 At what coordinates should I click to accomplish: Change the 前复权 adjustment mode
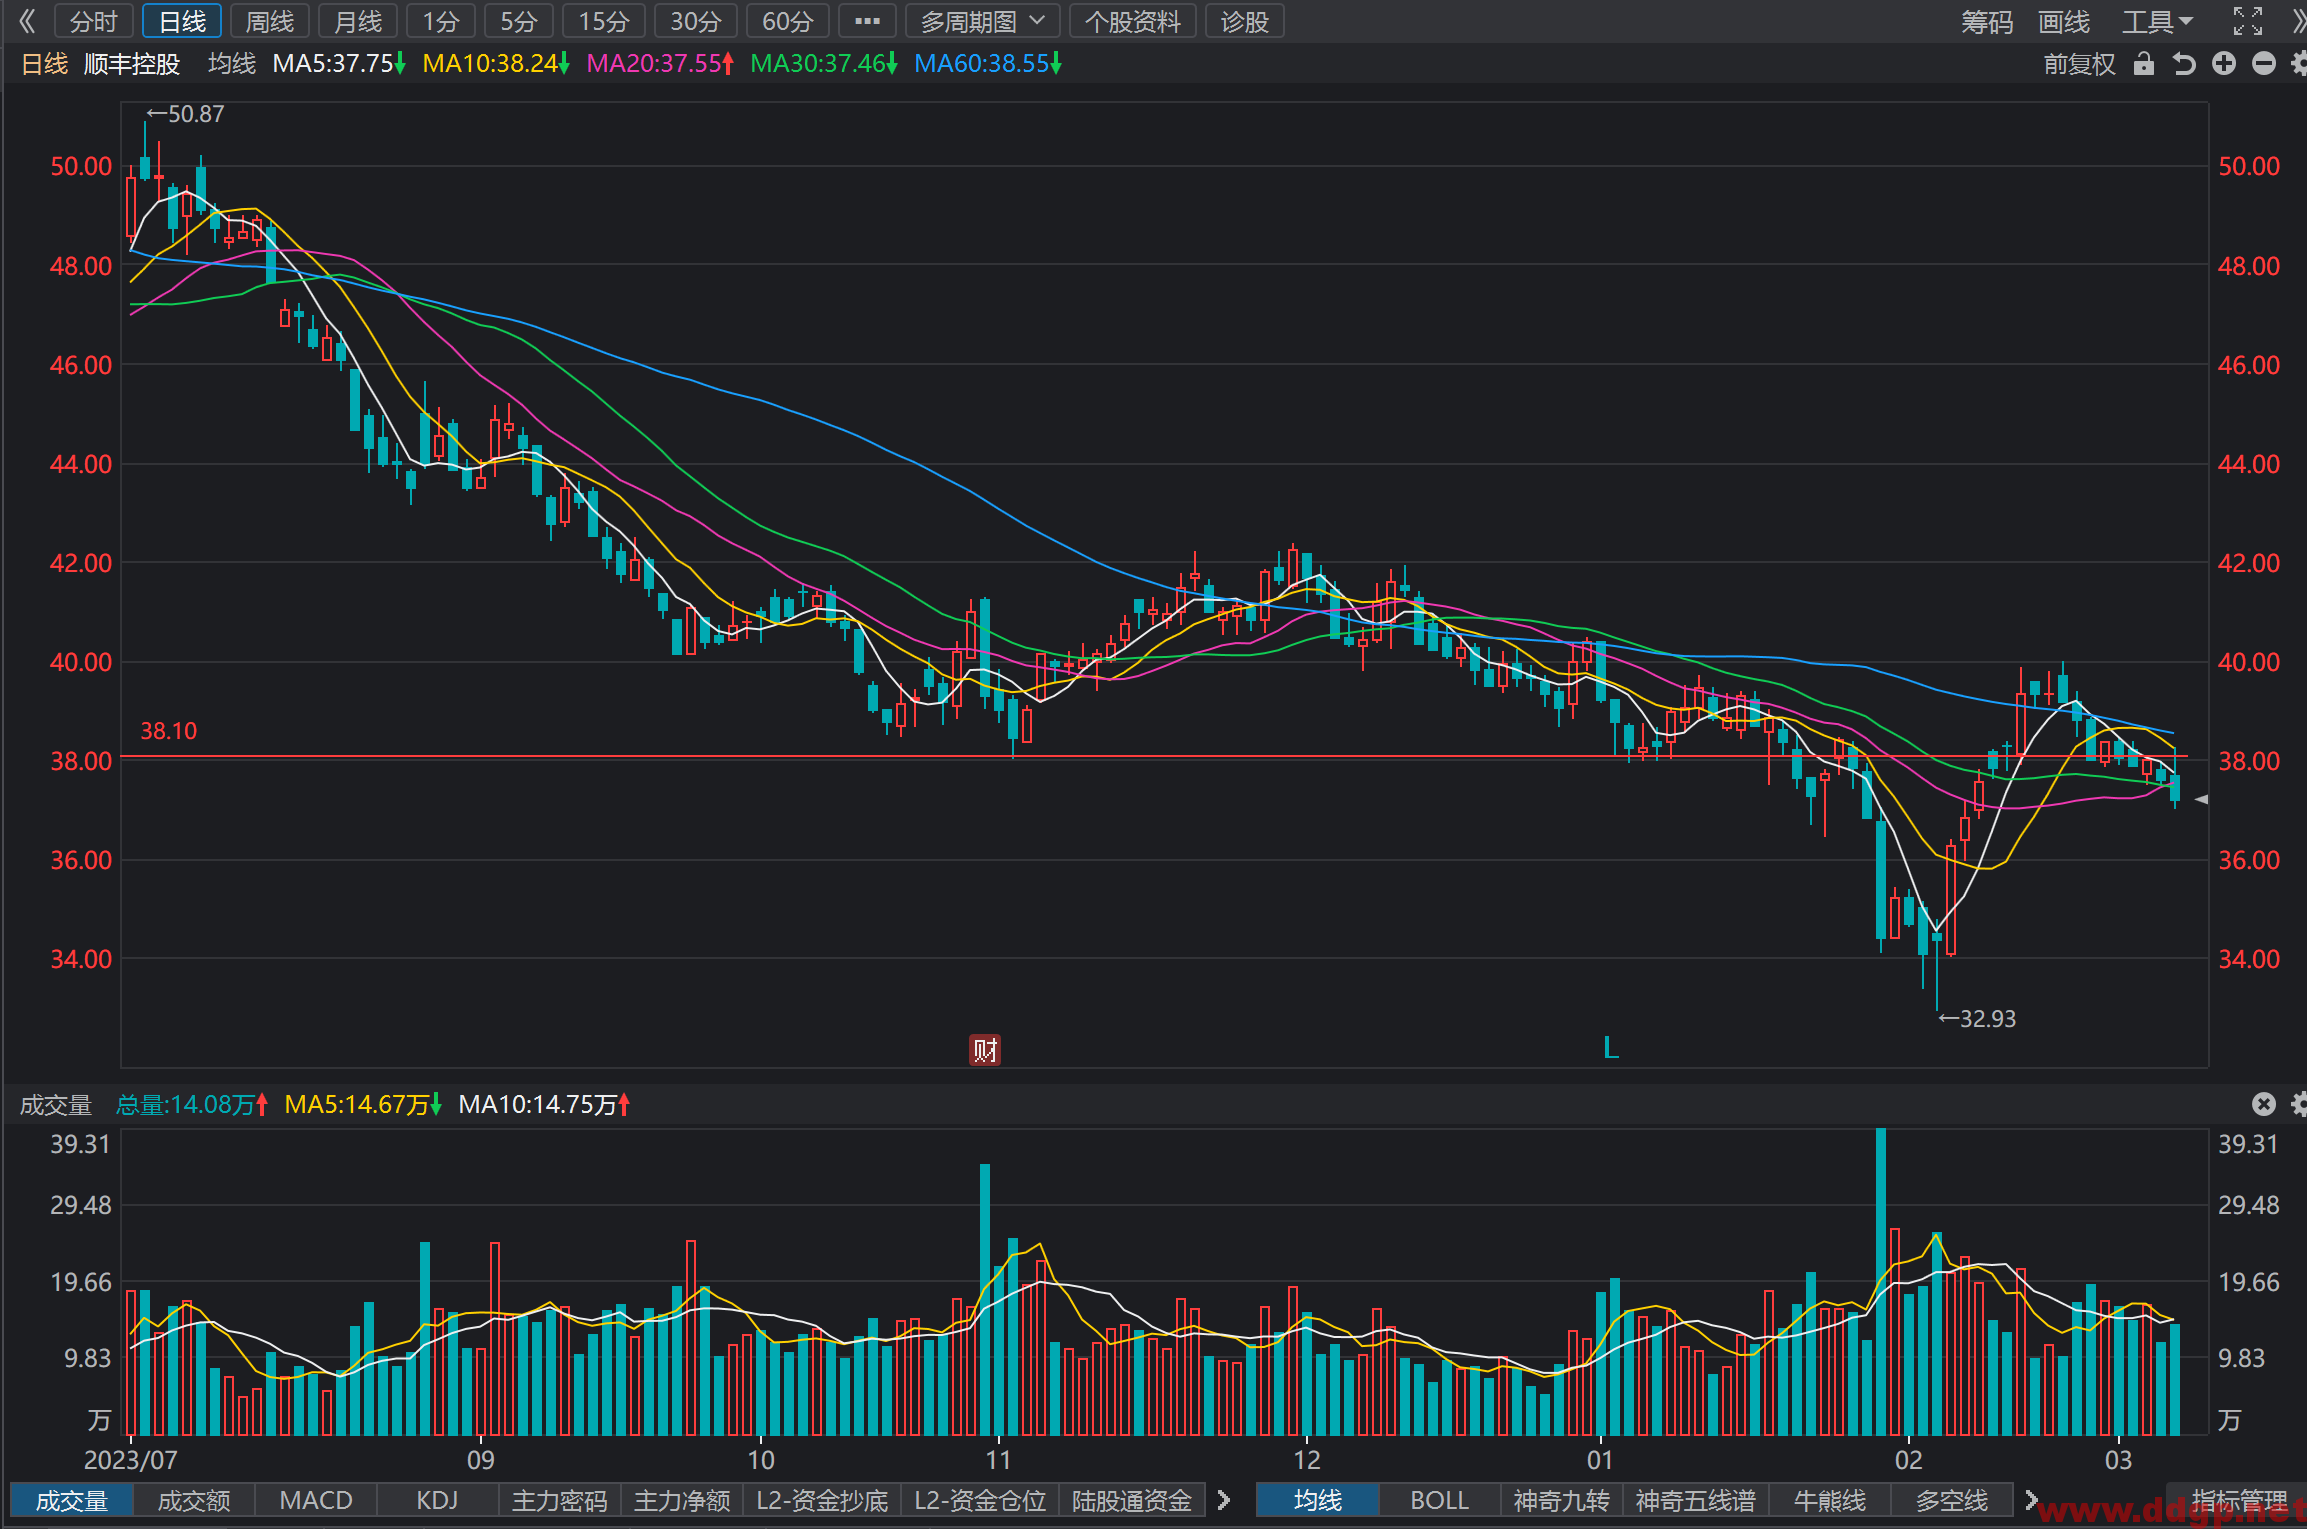(2080, 64)
